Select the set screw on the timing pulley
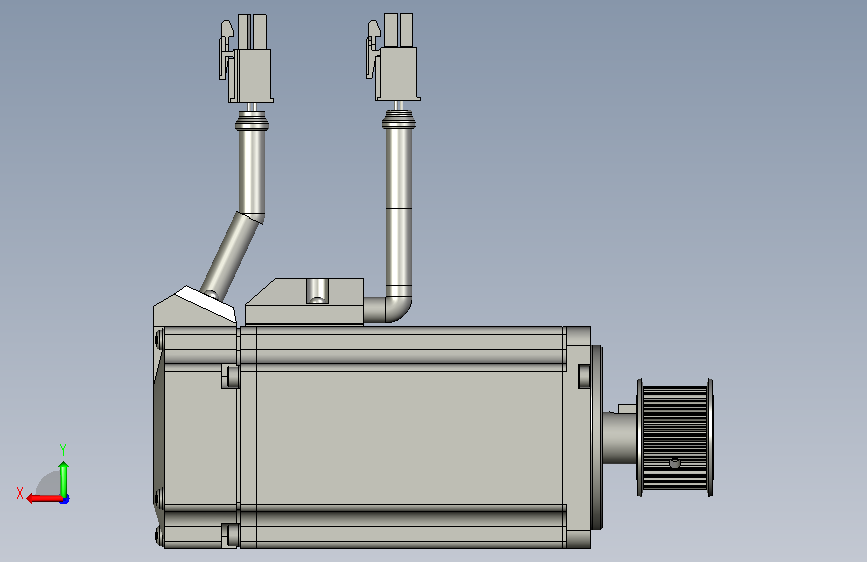867x562 pixels. (x=674, y=463)
